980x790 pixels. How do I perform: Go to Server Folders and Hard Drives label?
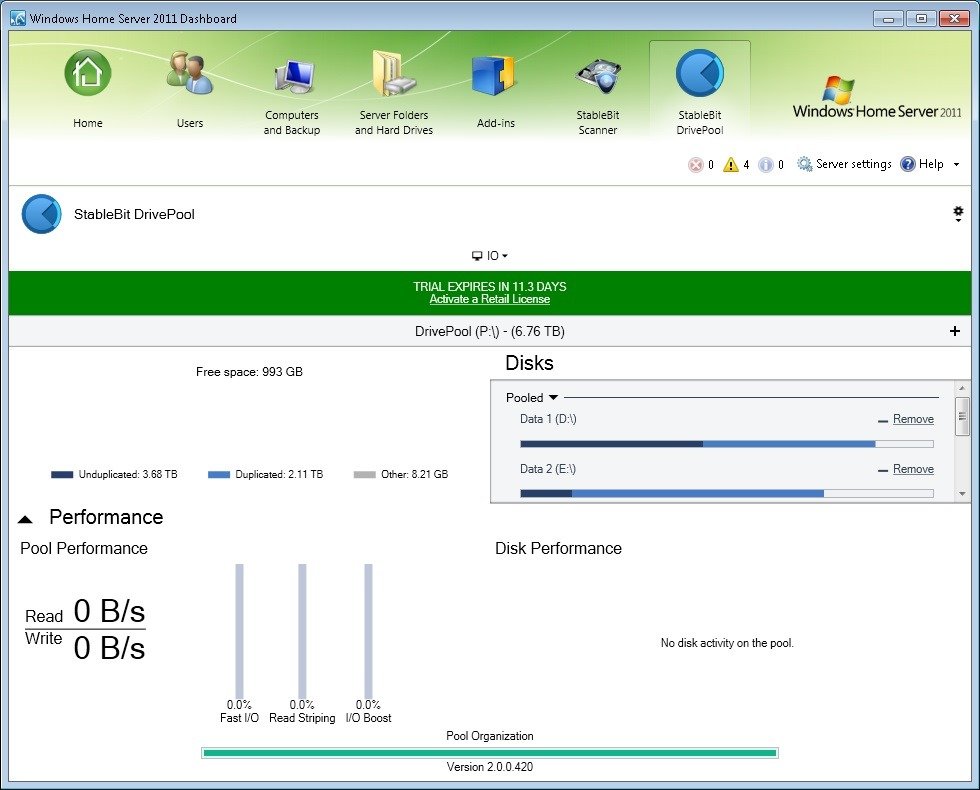tap(394, 122)
